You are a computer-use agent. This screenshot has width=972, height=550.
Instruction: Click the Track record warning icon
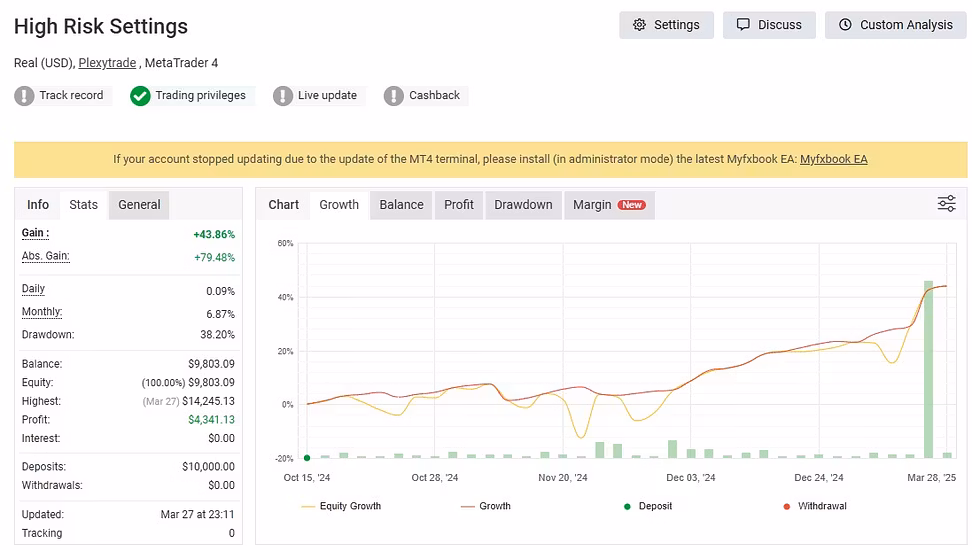click(x=24, y=96)
